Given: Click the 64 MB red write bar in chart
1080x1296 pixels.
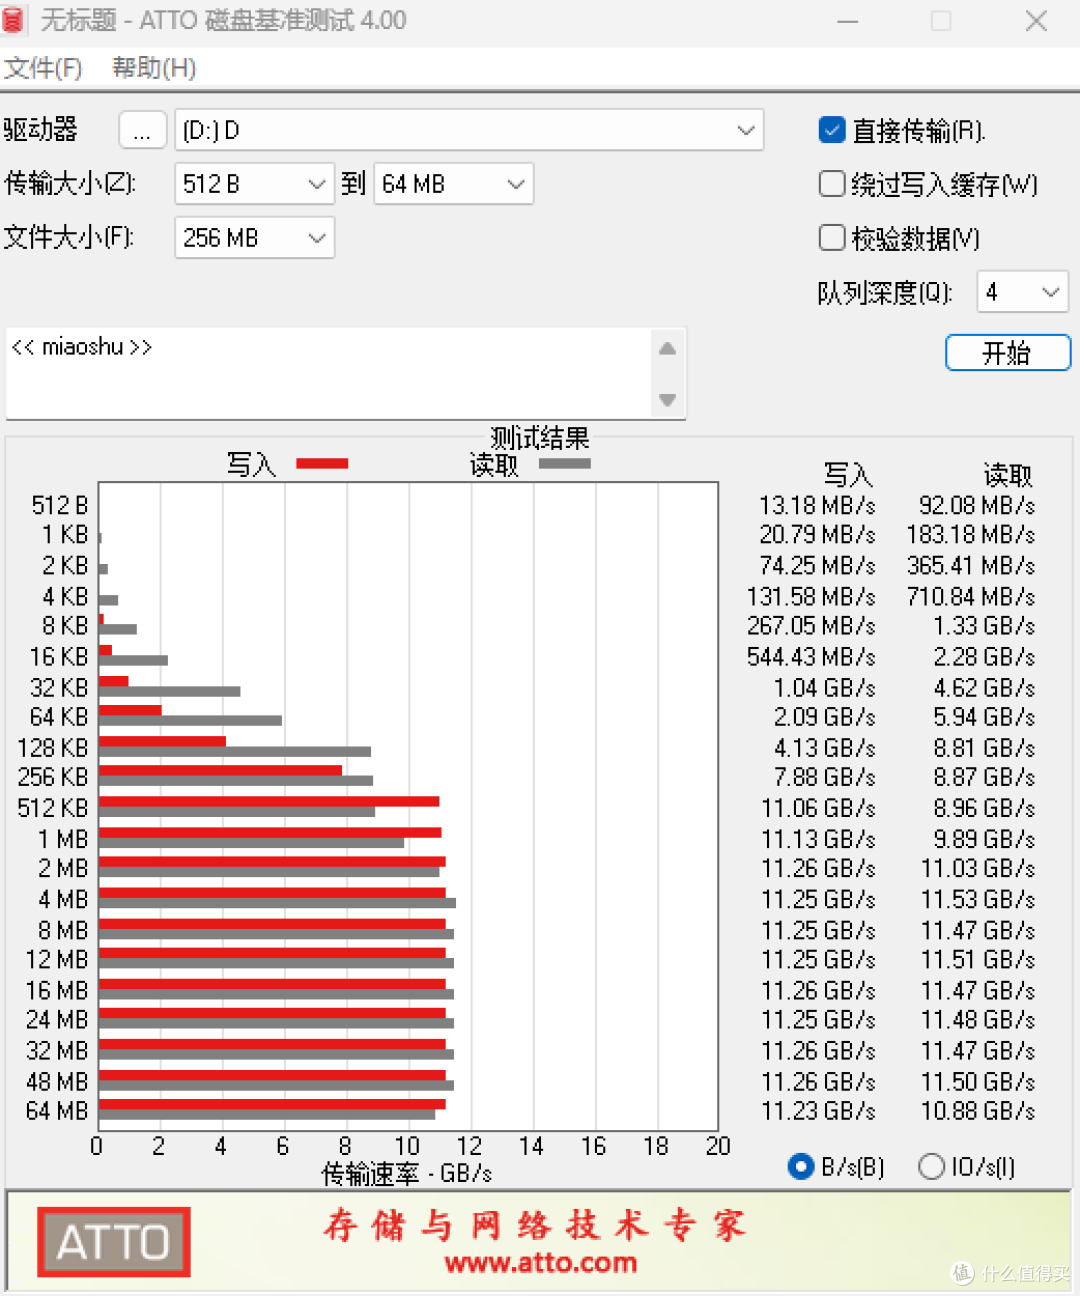Looking at the screenshot, I should click(272, 1104).
